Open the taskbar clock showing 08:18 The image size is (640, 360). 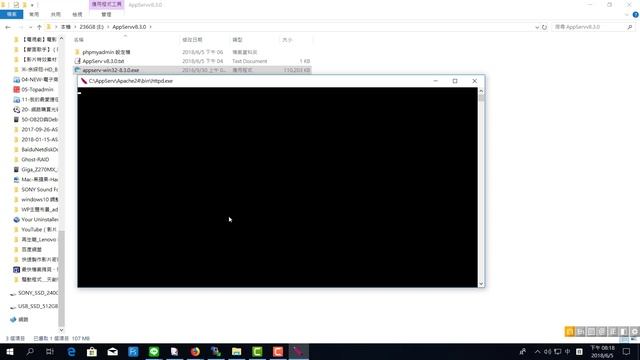tap(602, 351)
